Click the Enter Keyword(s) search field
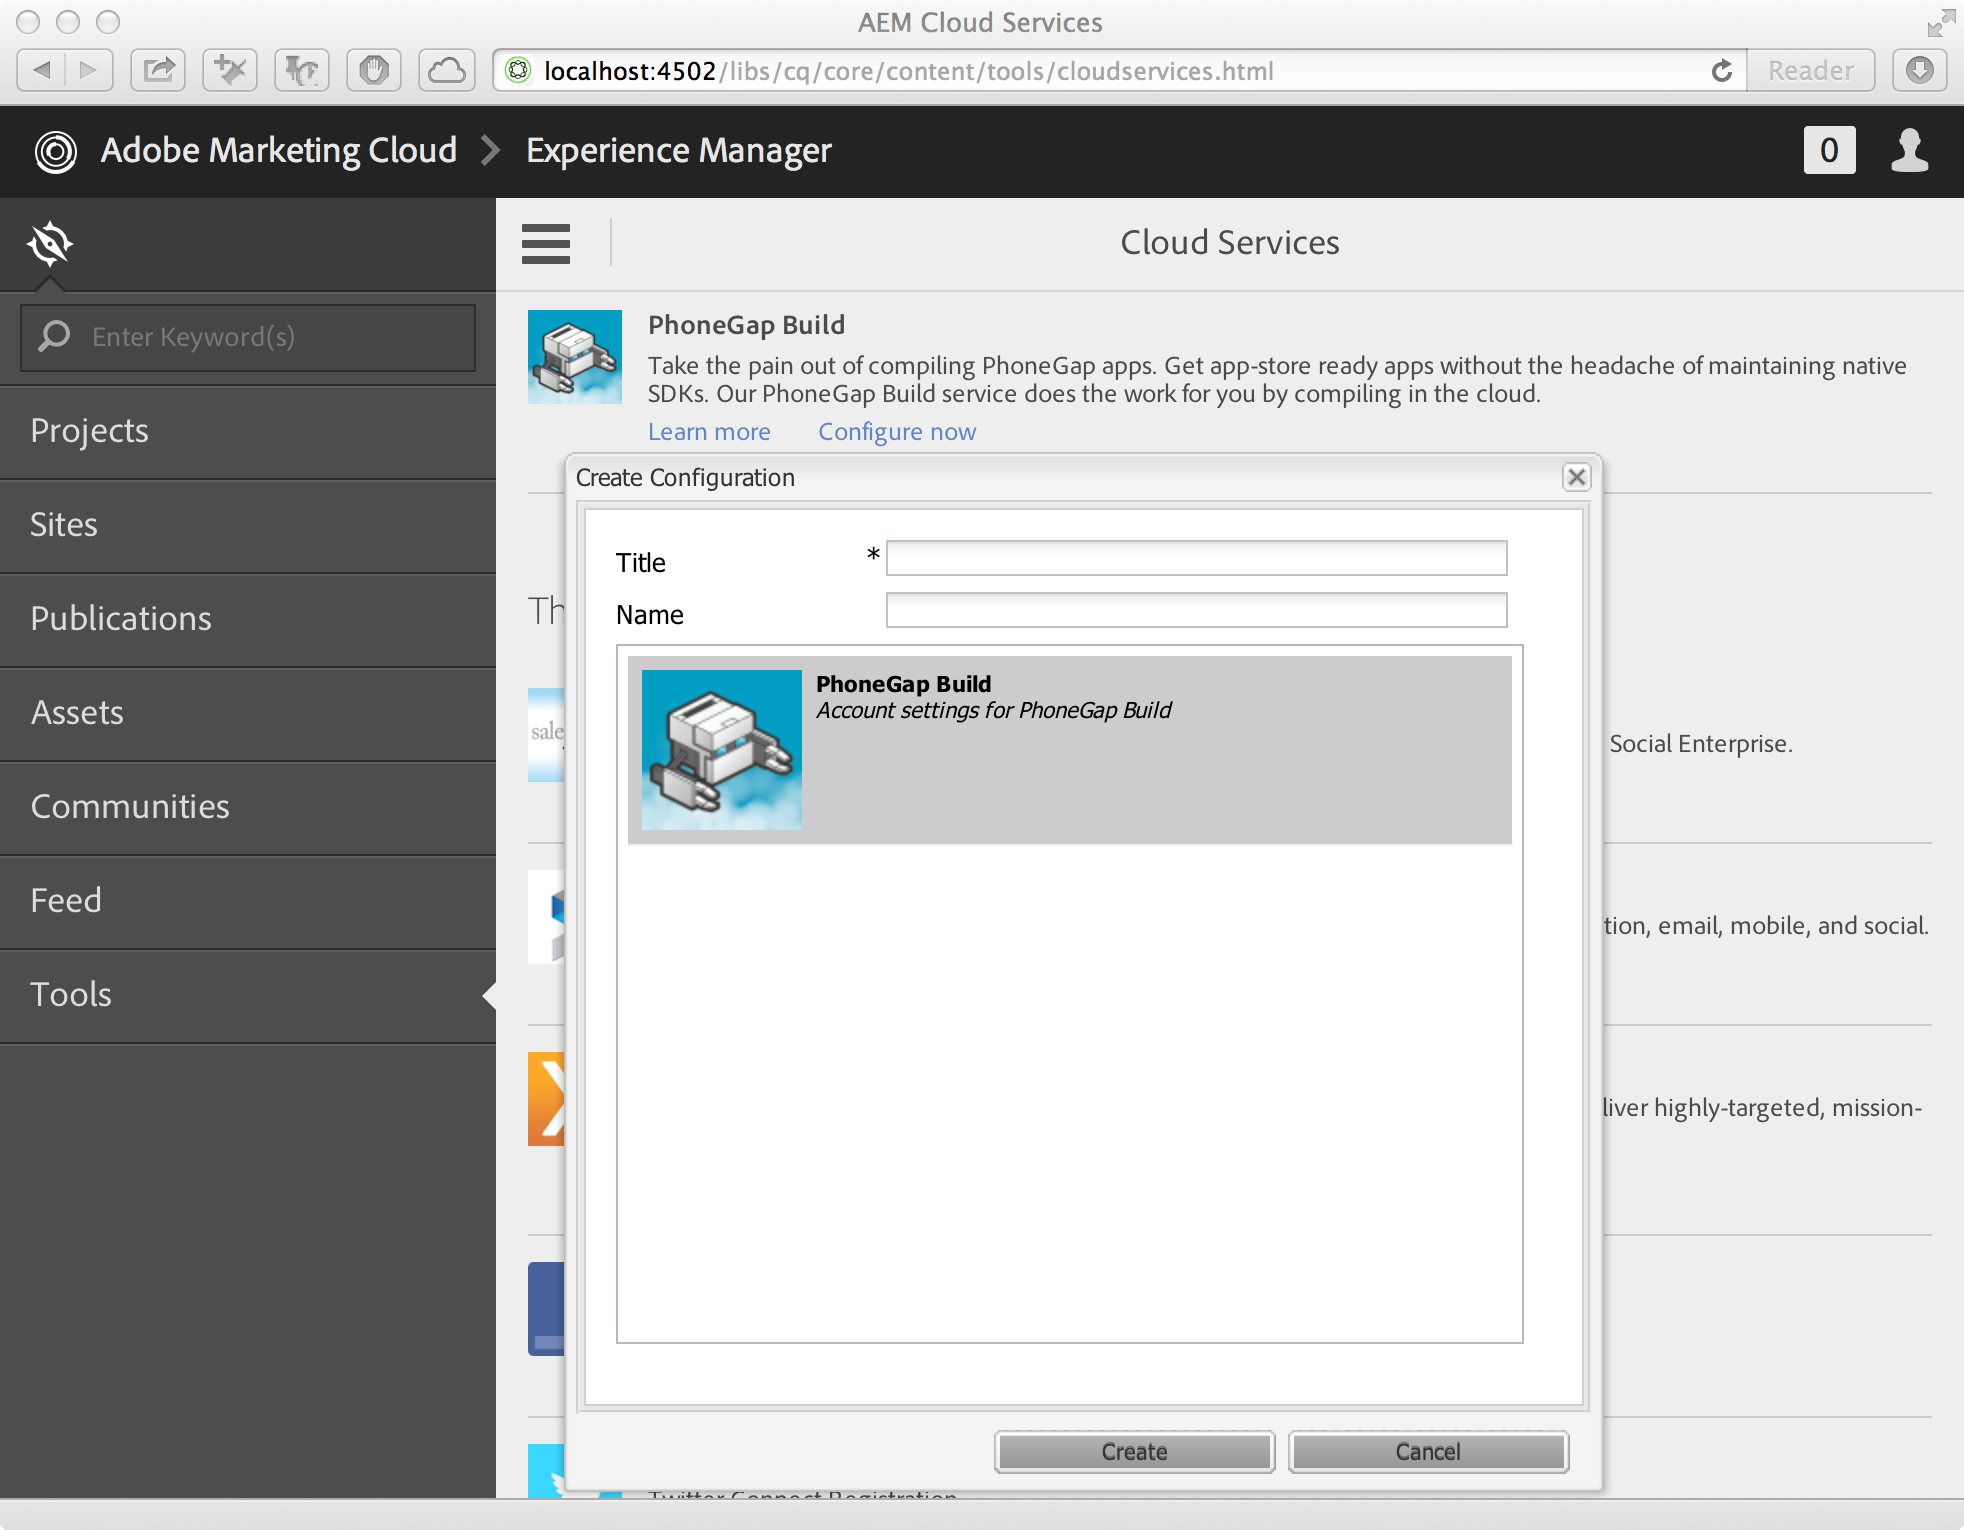The image size is (1964, 1530). 248,337
